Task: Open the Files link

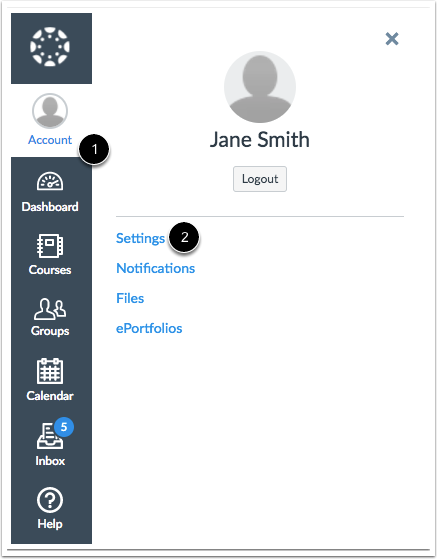Action: [x=130, y=298]
